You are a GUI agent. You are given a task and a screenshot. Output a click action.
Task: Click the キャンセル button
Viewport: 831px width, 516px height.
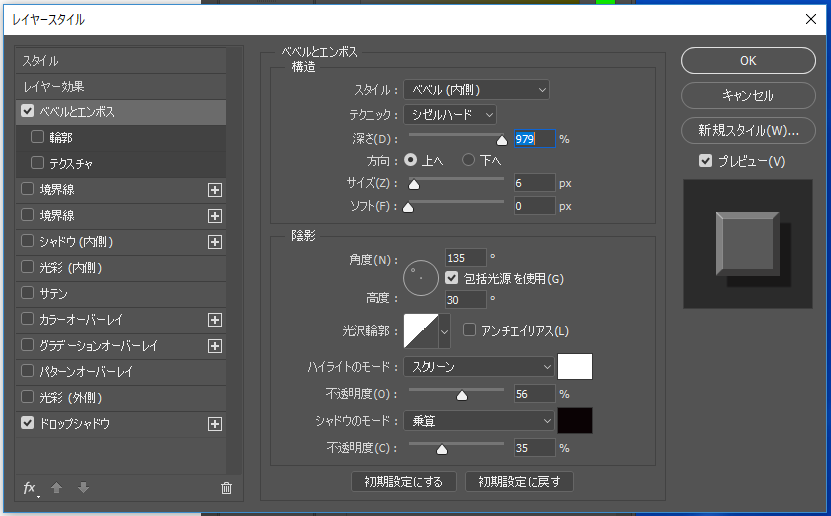(x=748, y=95)
